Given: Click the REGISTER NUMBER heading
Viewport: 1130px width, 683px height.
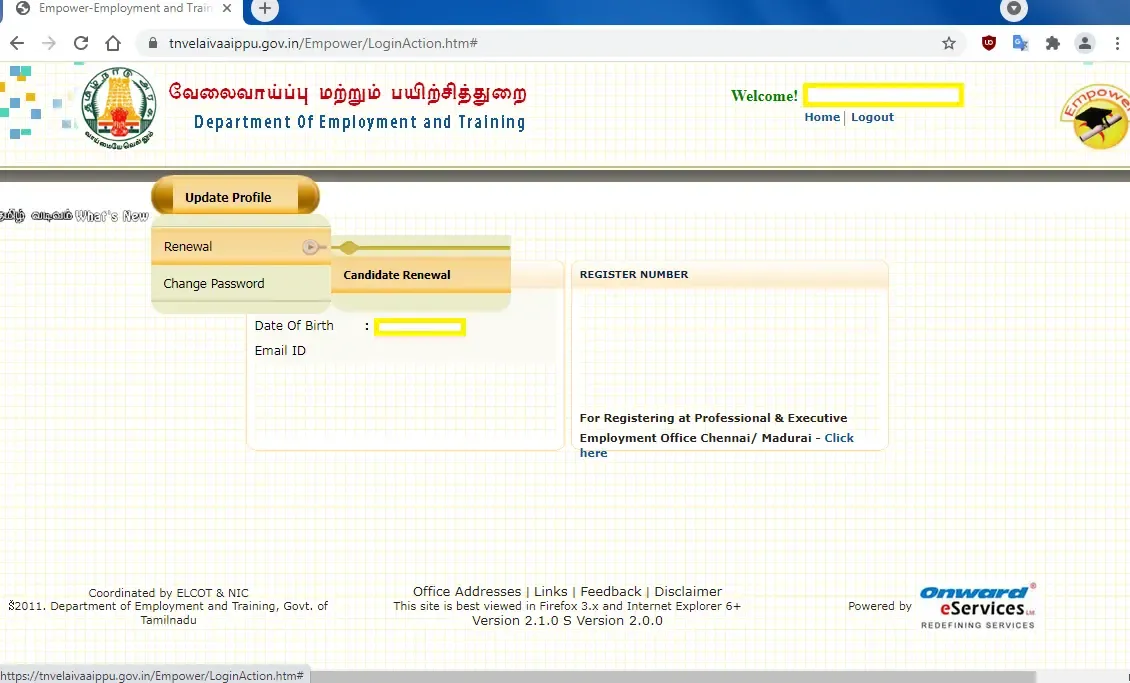Looking at the screenshot, I should [633, 274].
